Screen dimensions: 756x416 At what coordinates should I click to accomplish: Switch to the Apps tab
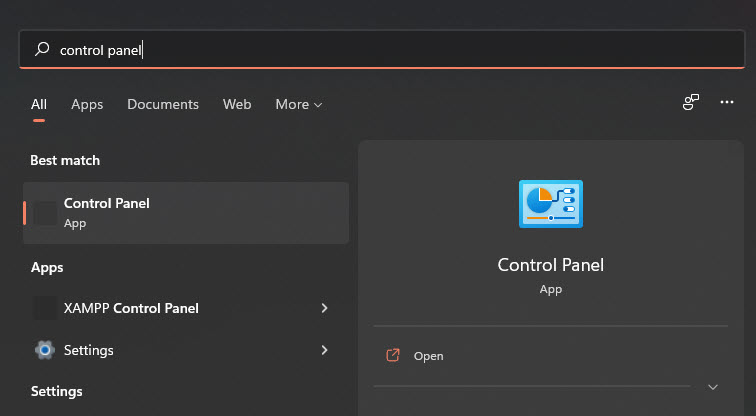coord(87,104)
